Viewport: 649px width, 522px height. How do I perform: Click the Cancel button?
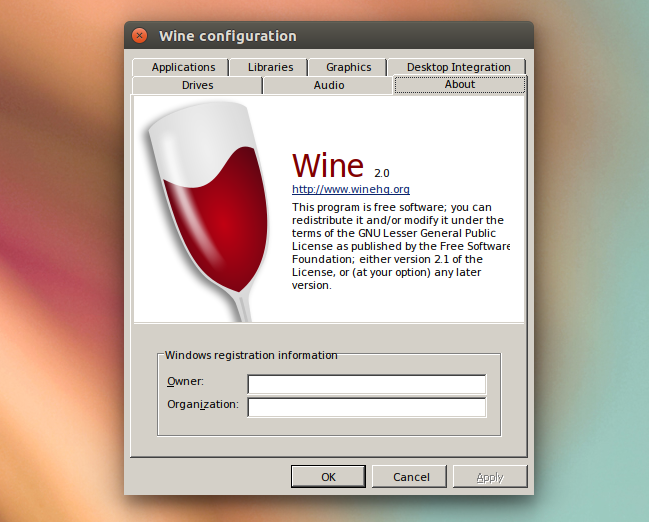click(x=411, y=477)
